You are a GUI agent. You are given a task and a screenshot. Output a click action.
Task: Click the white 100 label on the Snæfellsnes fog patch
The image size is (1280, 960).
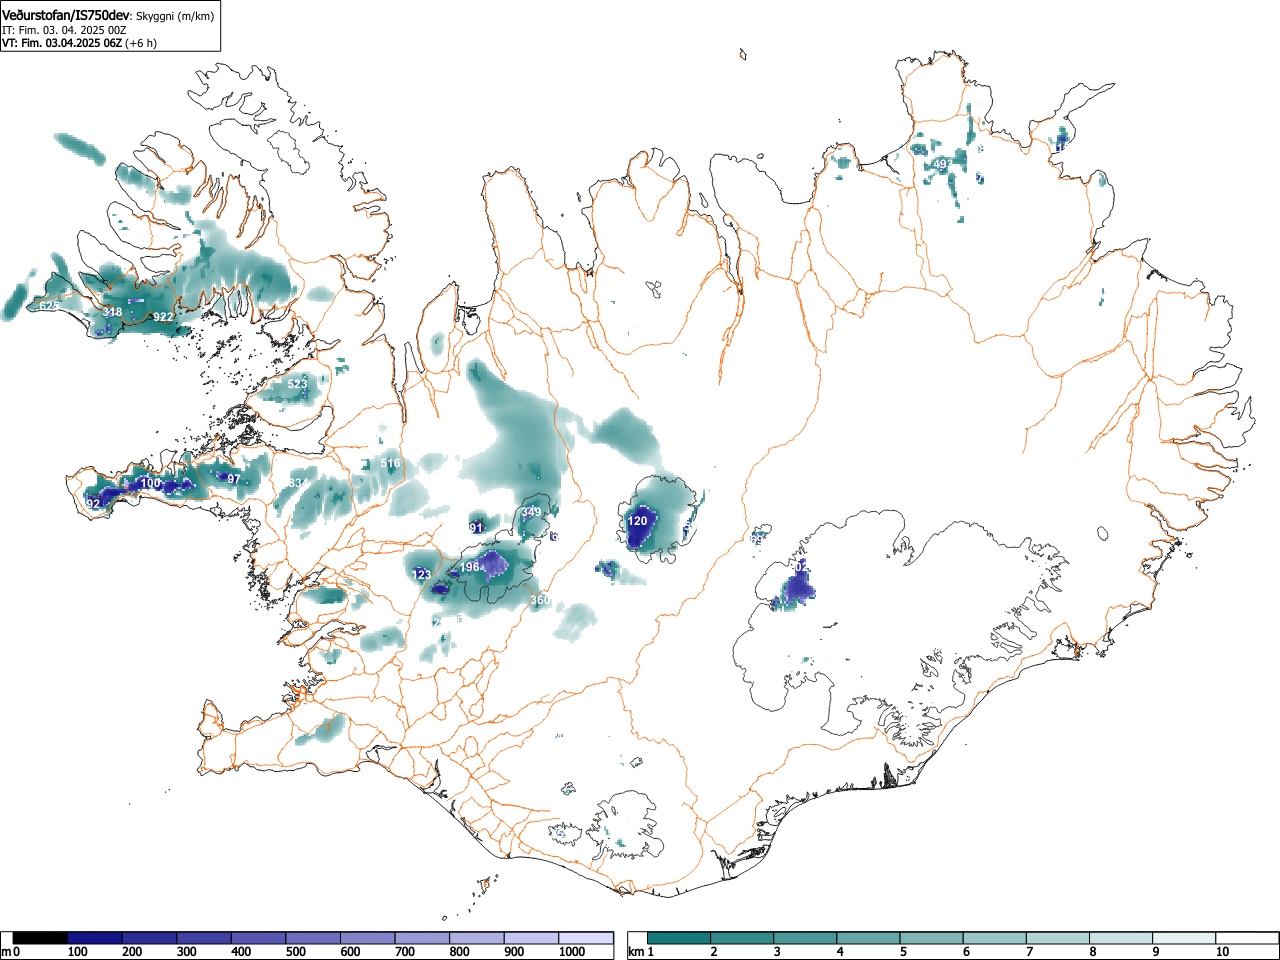click(x=150, y=483)
